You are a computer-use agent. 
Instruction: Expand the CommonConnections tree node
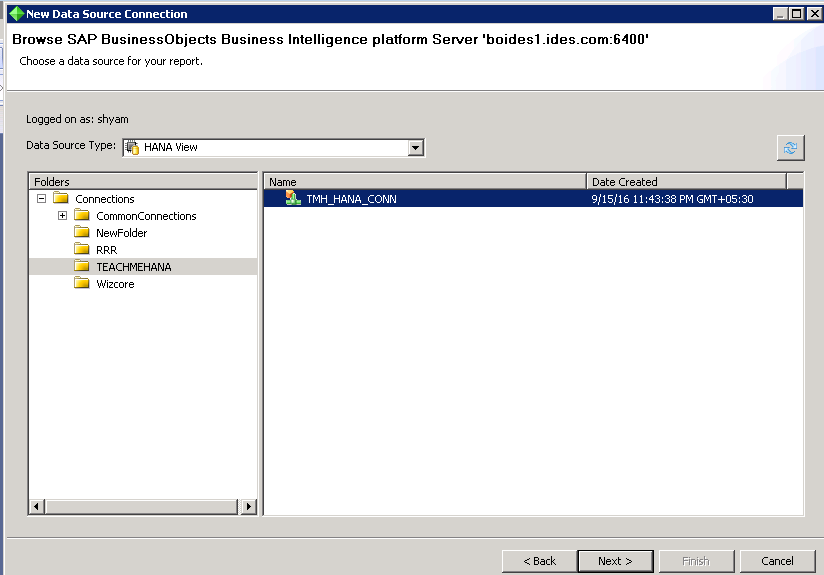(x=62, y=216)
